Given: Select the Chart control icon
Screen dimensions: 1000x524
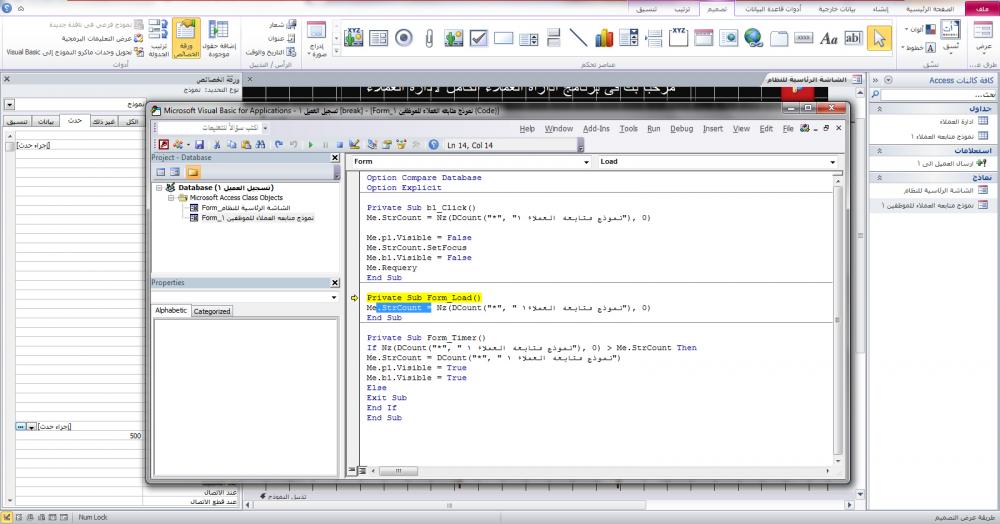Looking at the screenshot, I should (604, 38).
